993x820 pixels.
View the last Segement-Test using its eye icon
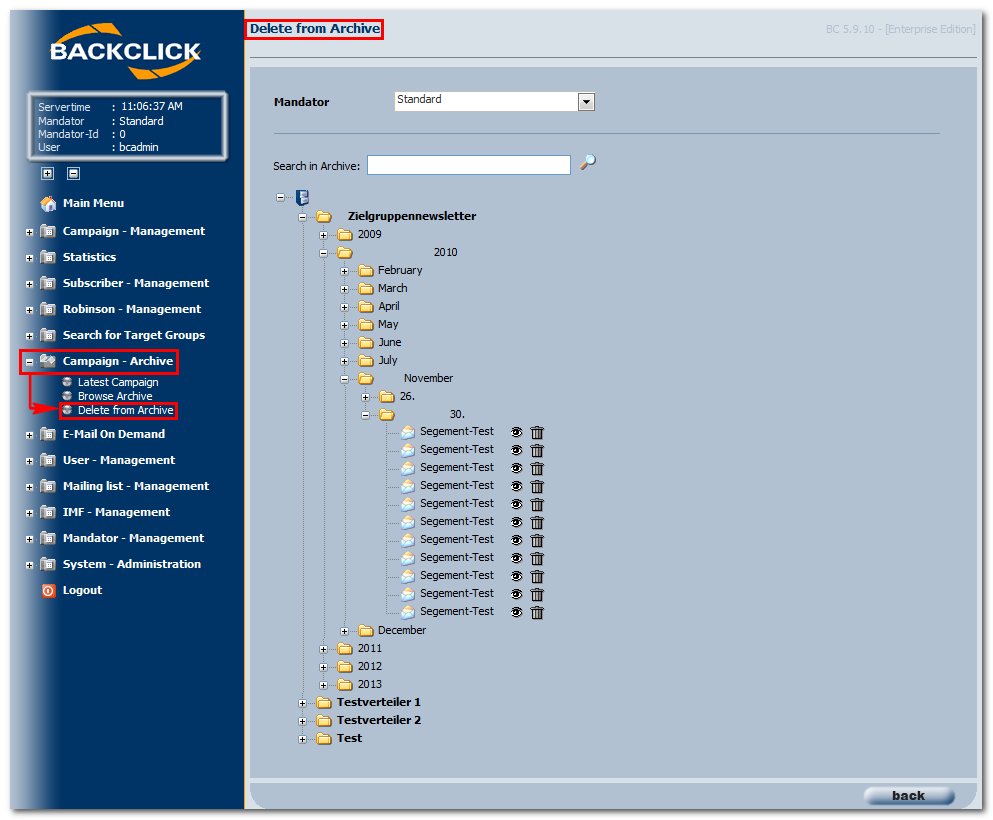tap(517, 612)
